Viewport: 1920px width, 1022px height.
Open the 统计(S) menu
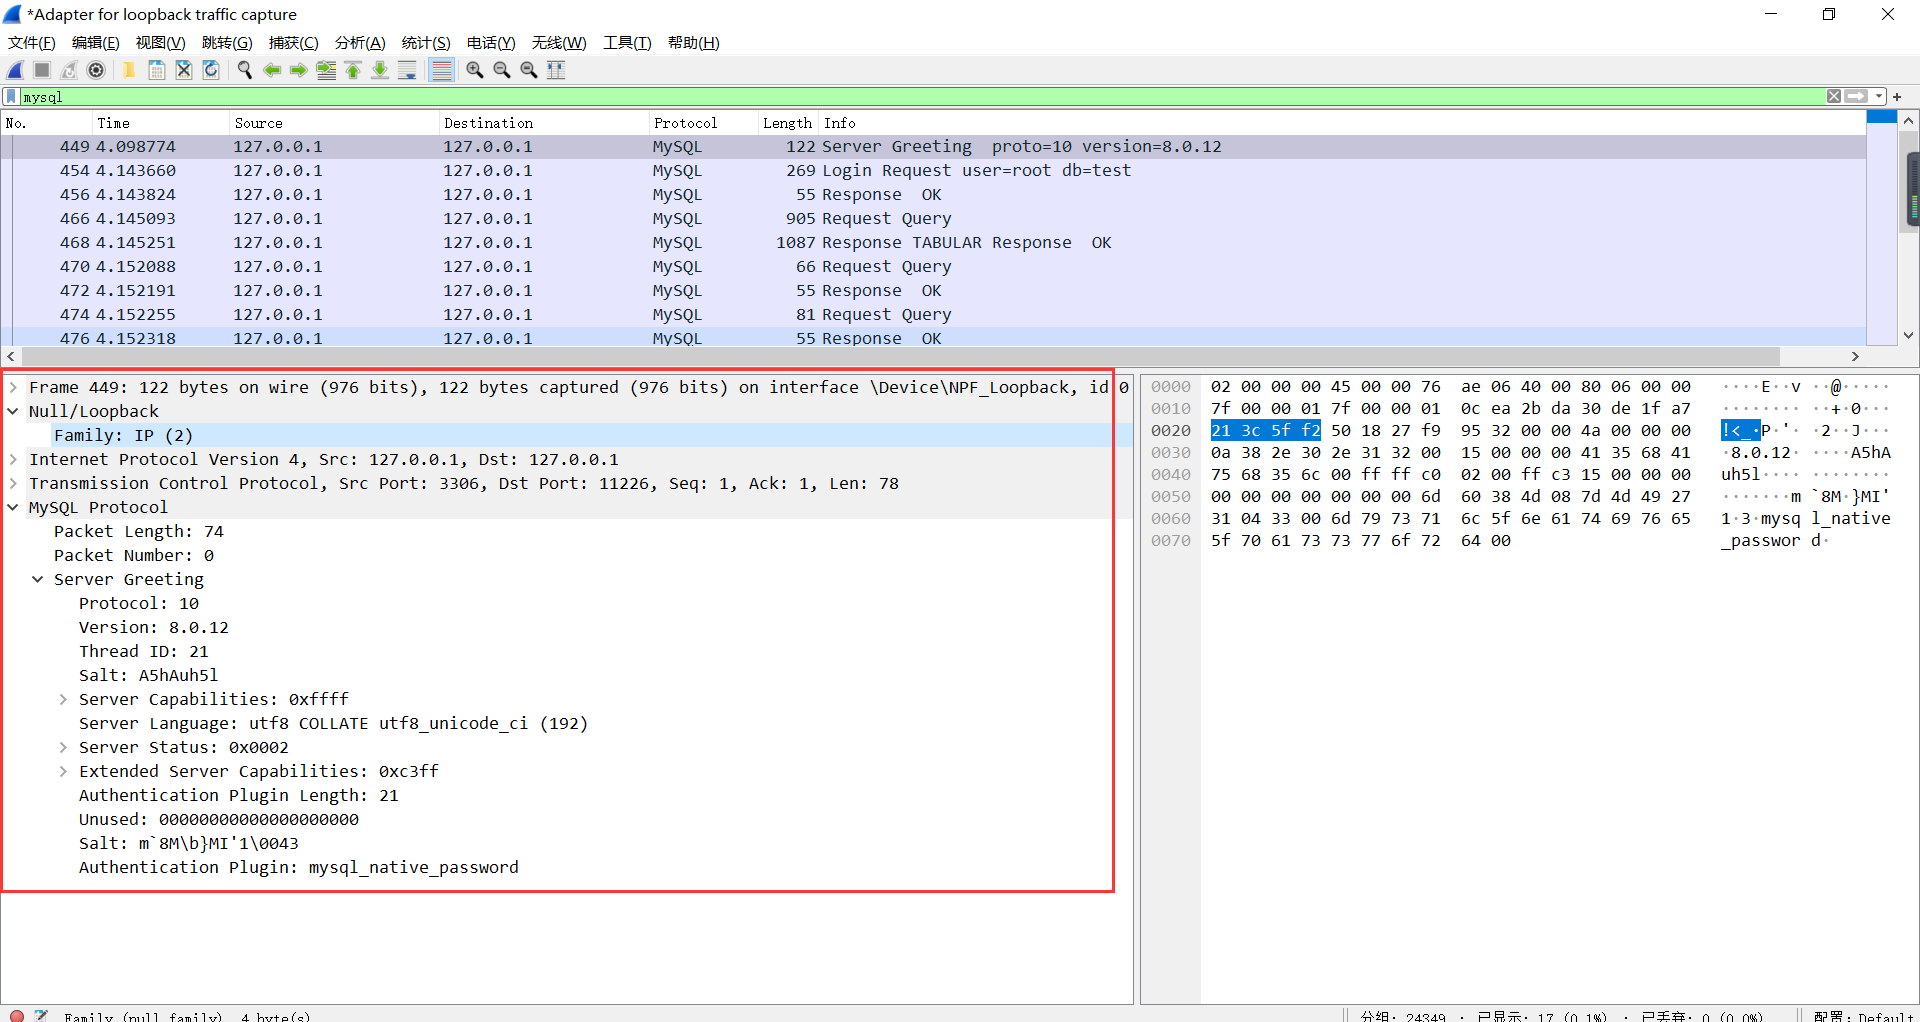point(426,43)
